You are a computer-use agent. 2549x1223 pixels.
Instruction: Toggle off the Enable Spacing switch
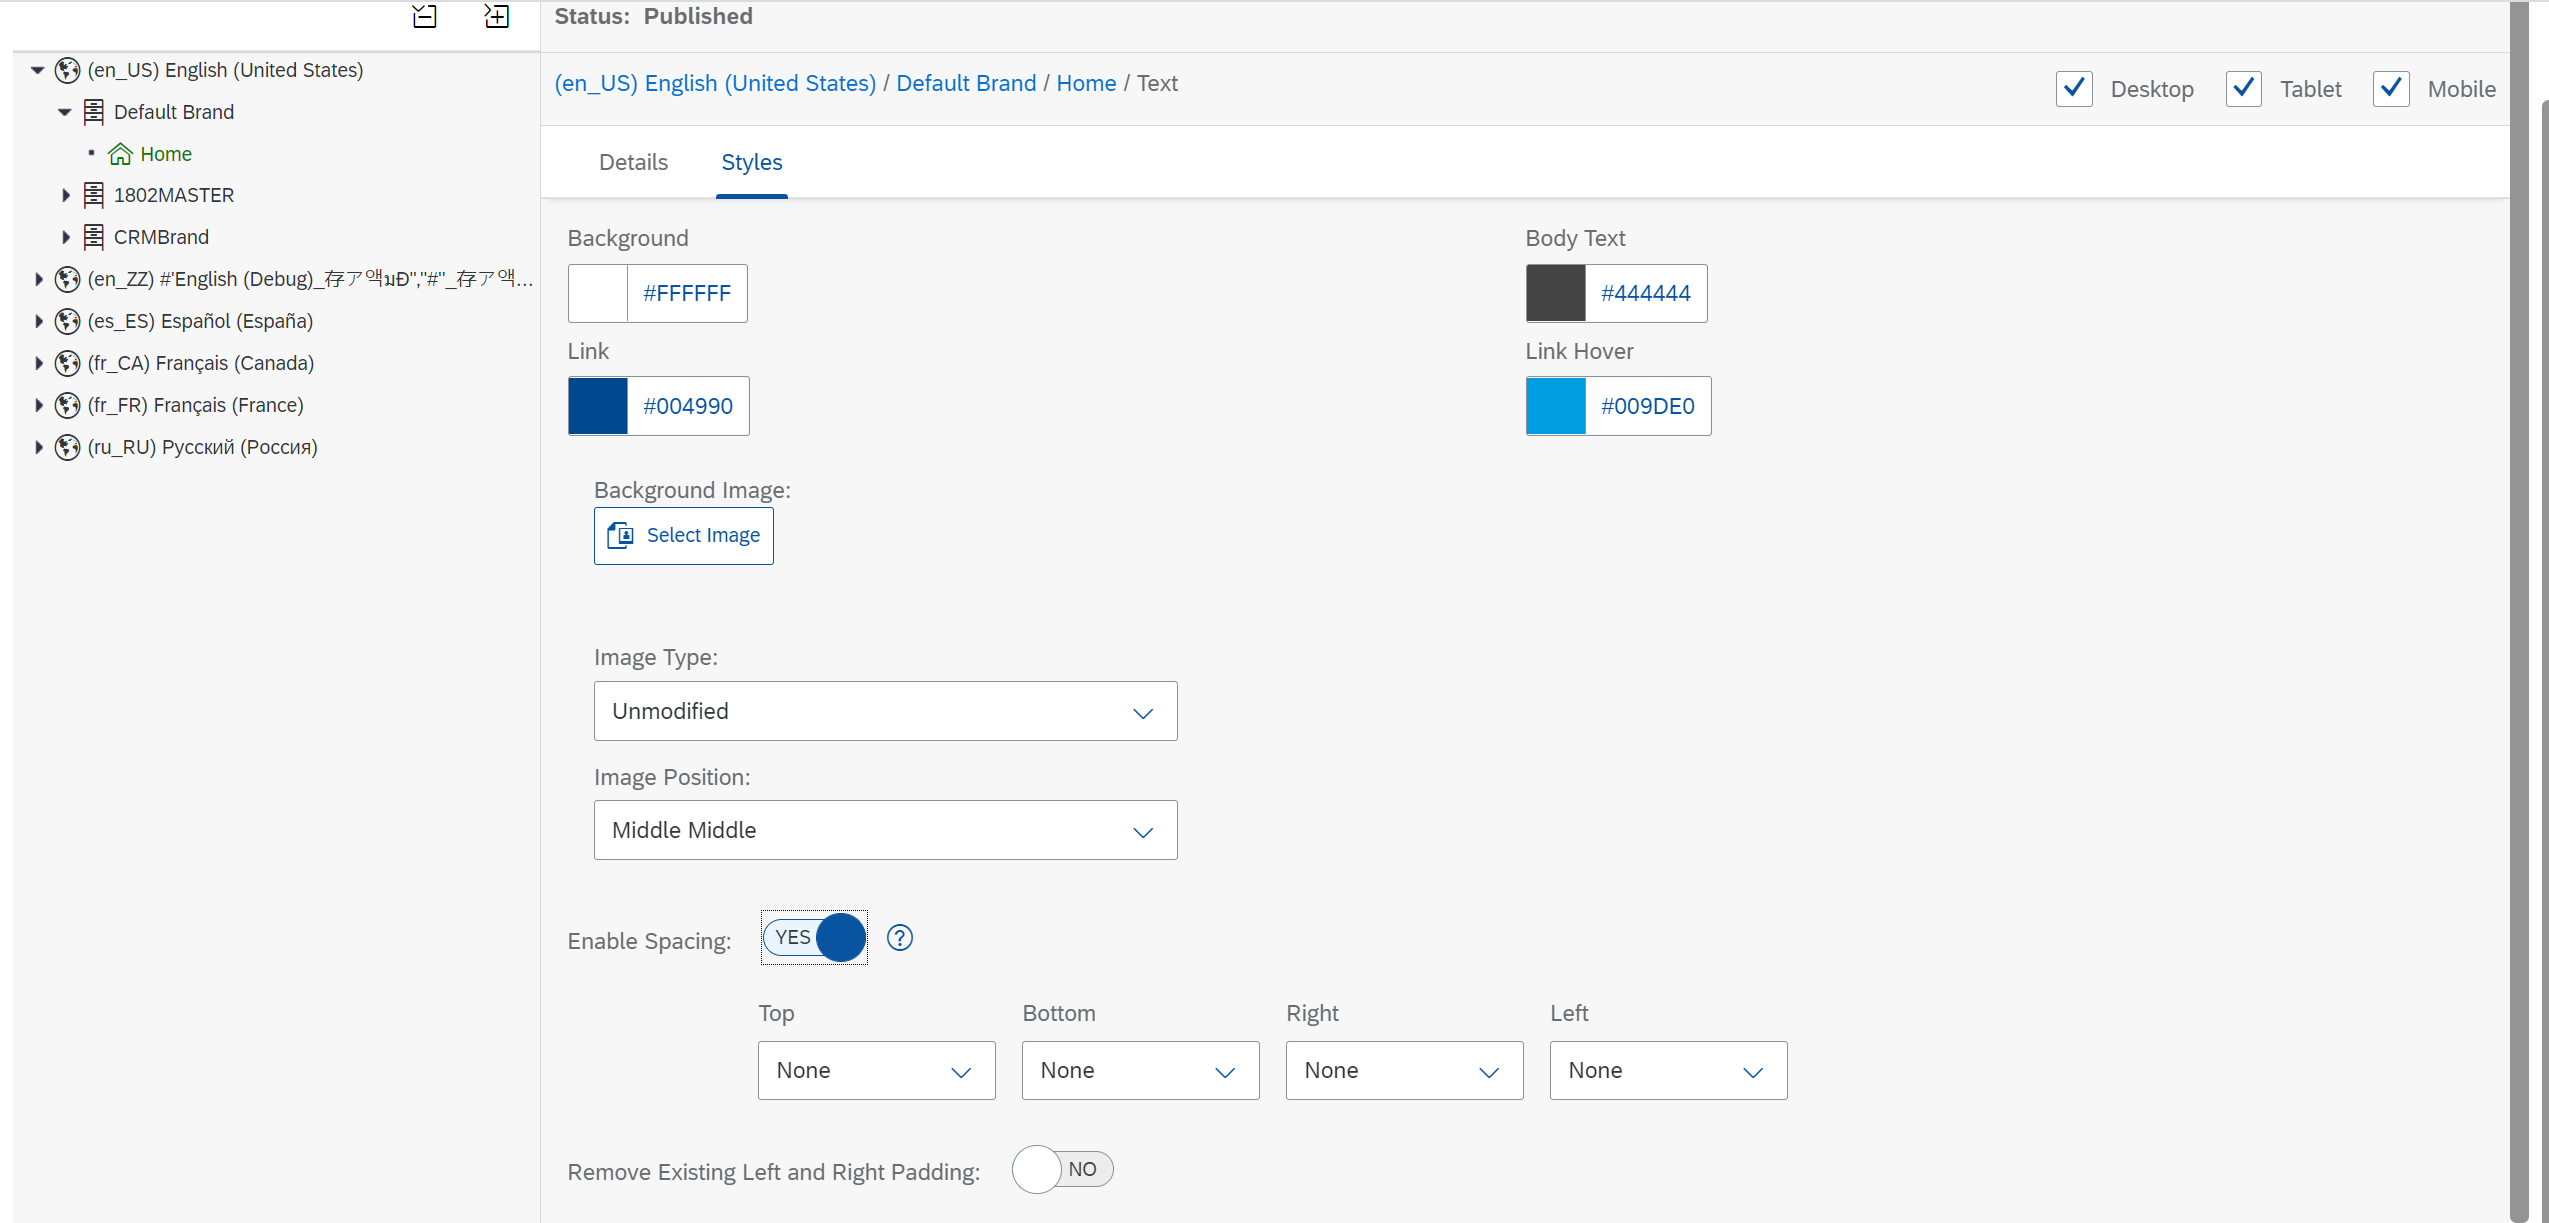pyautogui.click(x=814, y=938)
